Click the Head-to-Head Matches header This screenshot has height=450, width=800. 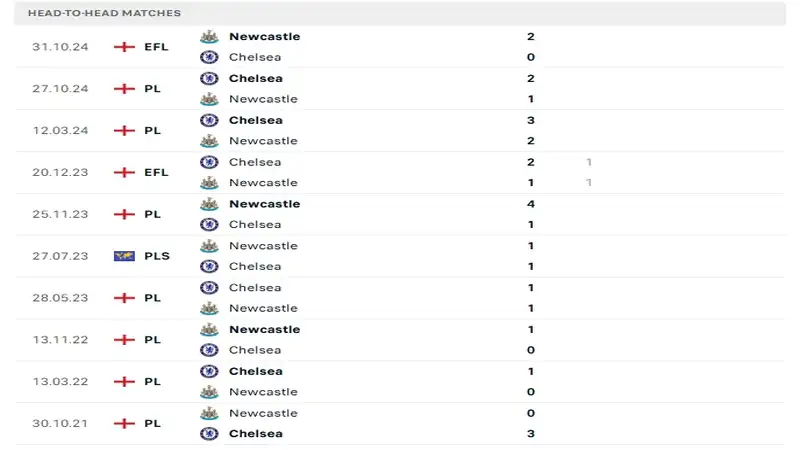pyautogui.click(x=105, y=13)
